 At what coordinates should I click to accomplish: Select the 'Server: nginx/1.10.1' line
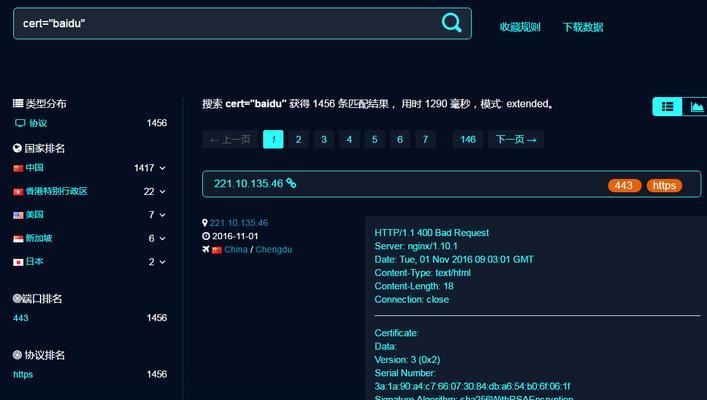pyautogui.click(x=416, y=246)
